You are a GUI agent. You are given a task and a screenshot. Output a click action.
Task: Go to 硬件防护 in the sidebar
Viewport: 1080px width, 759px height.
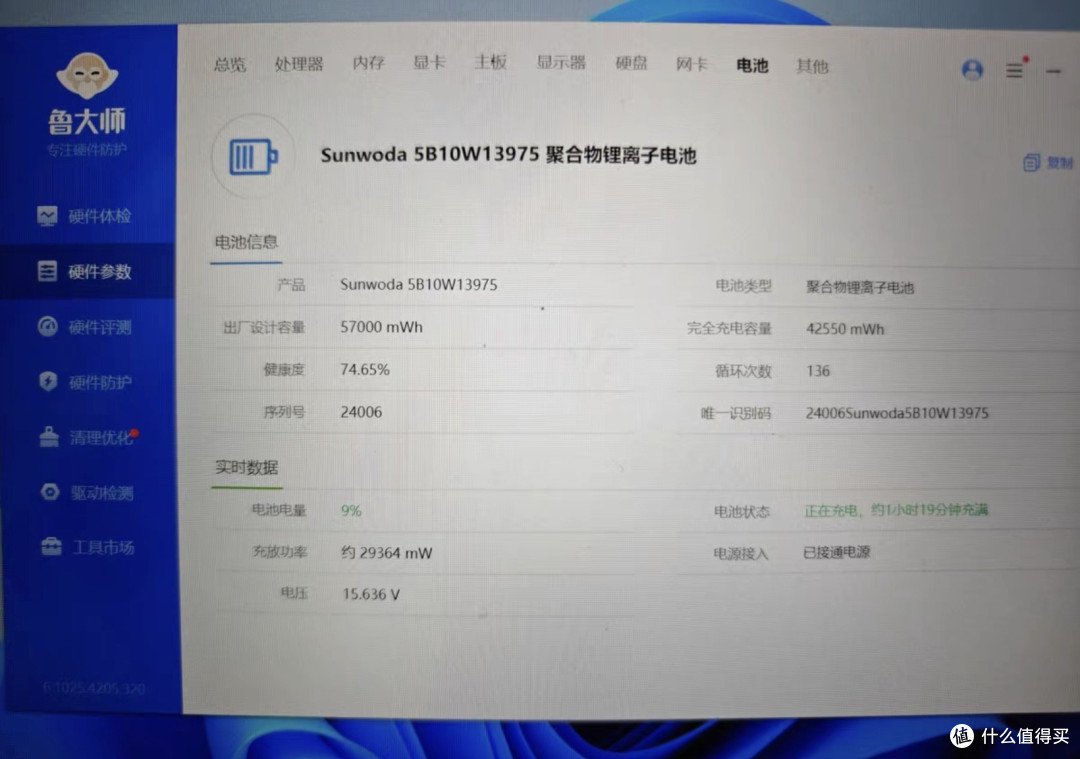[85, 382]
